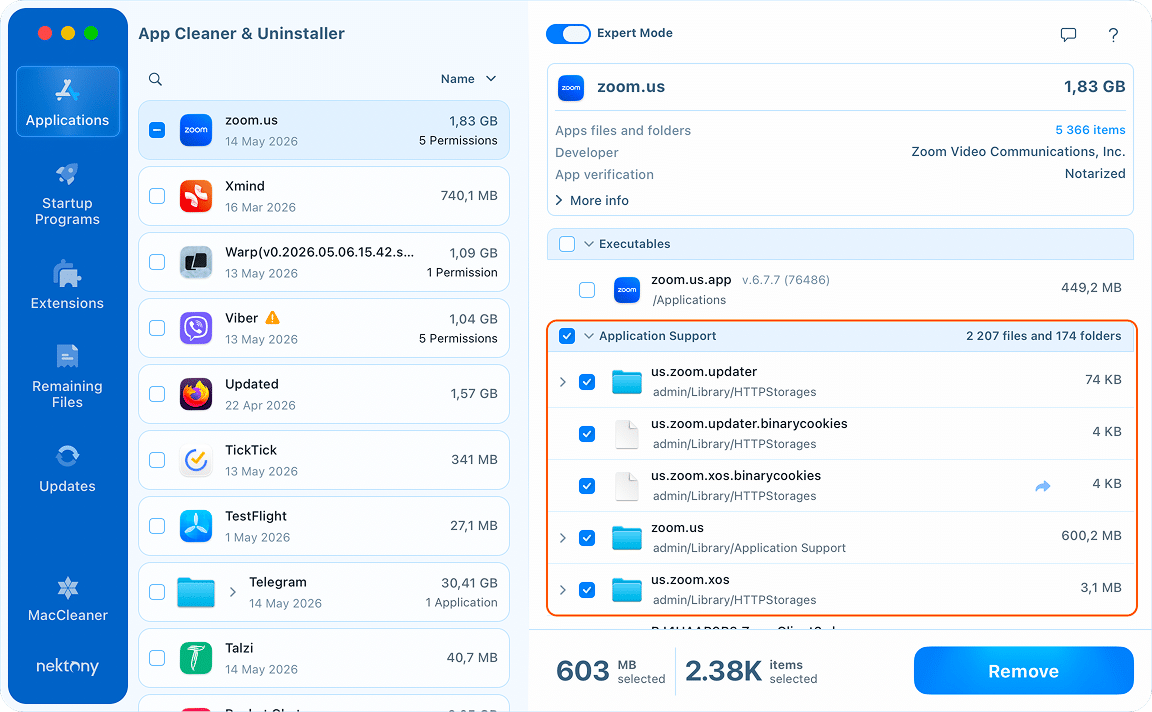Open Startup Programs in sidebar
The height and width of the screenshot is (712, 1152).
pyautogui.click(x=68, y=194)
